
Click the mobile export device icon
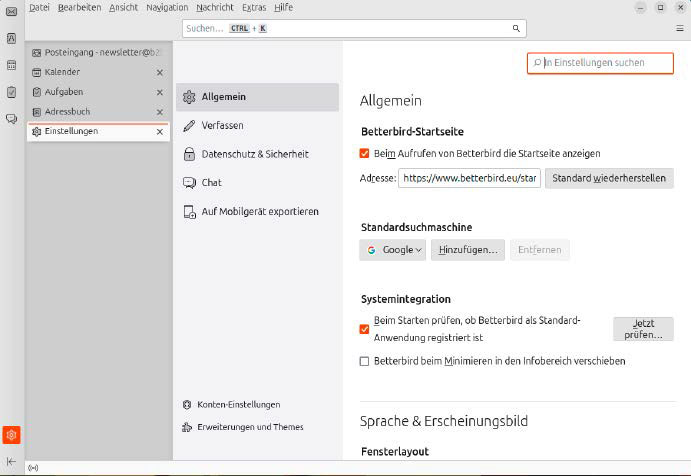point(189,212)
